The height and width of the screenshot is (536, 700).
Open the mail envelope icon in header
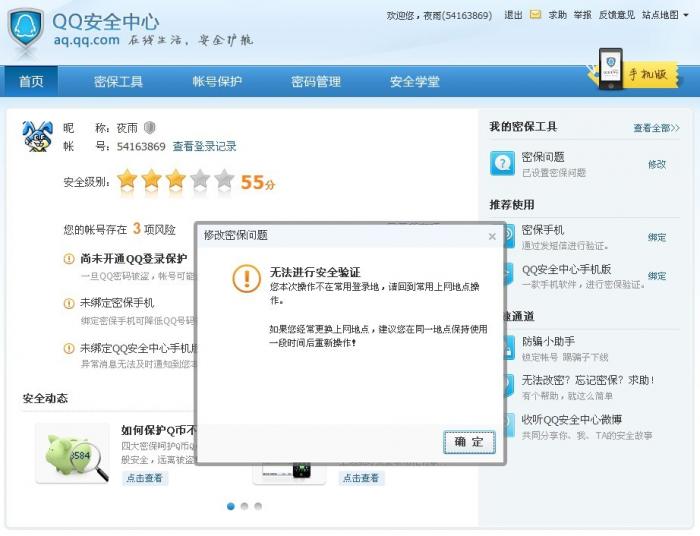tap(535, 15)
